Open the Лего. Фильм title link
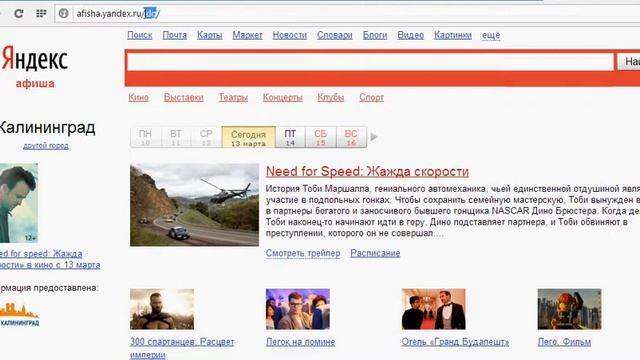 point(564,342)
